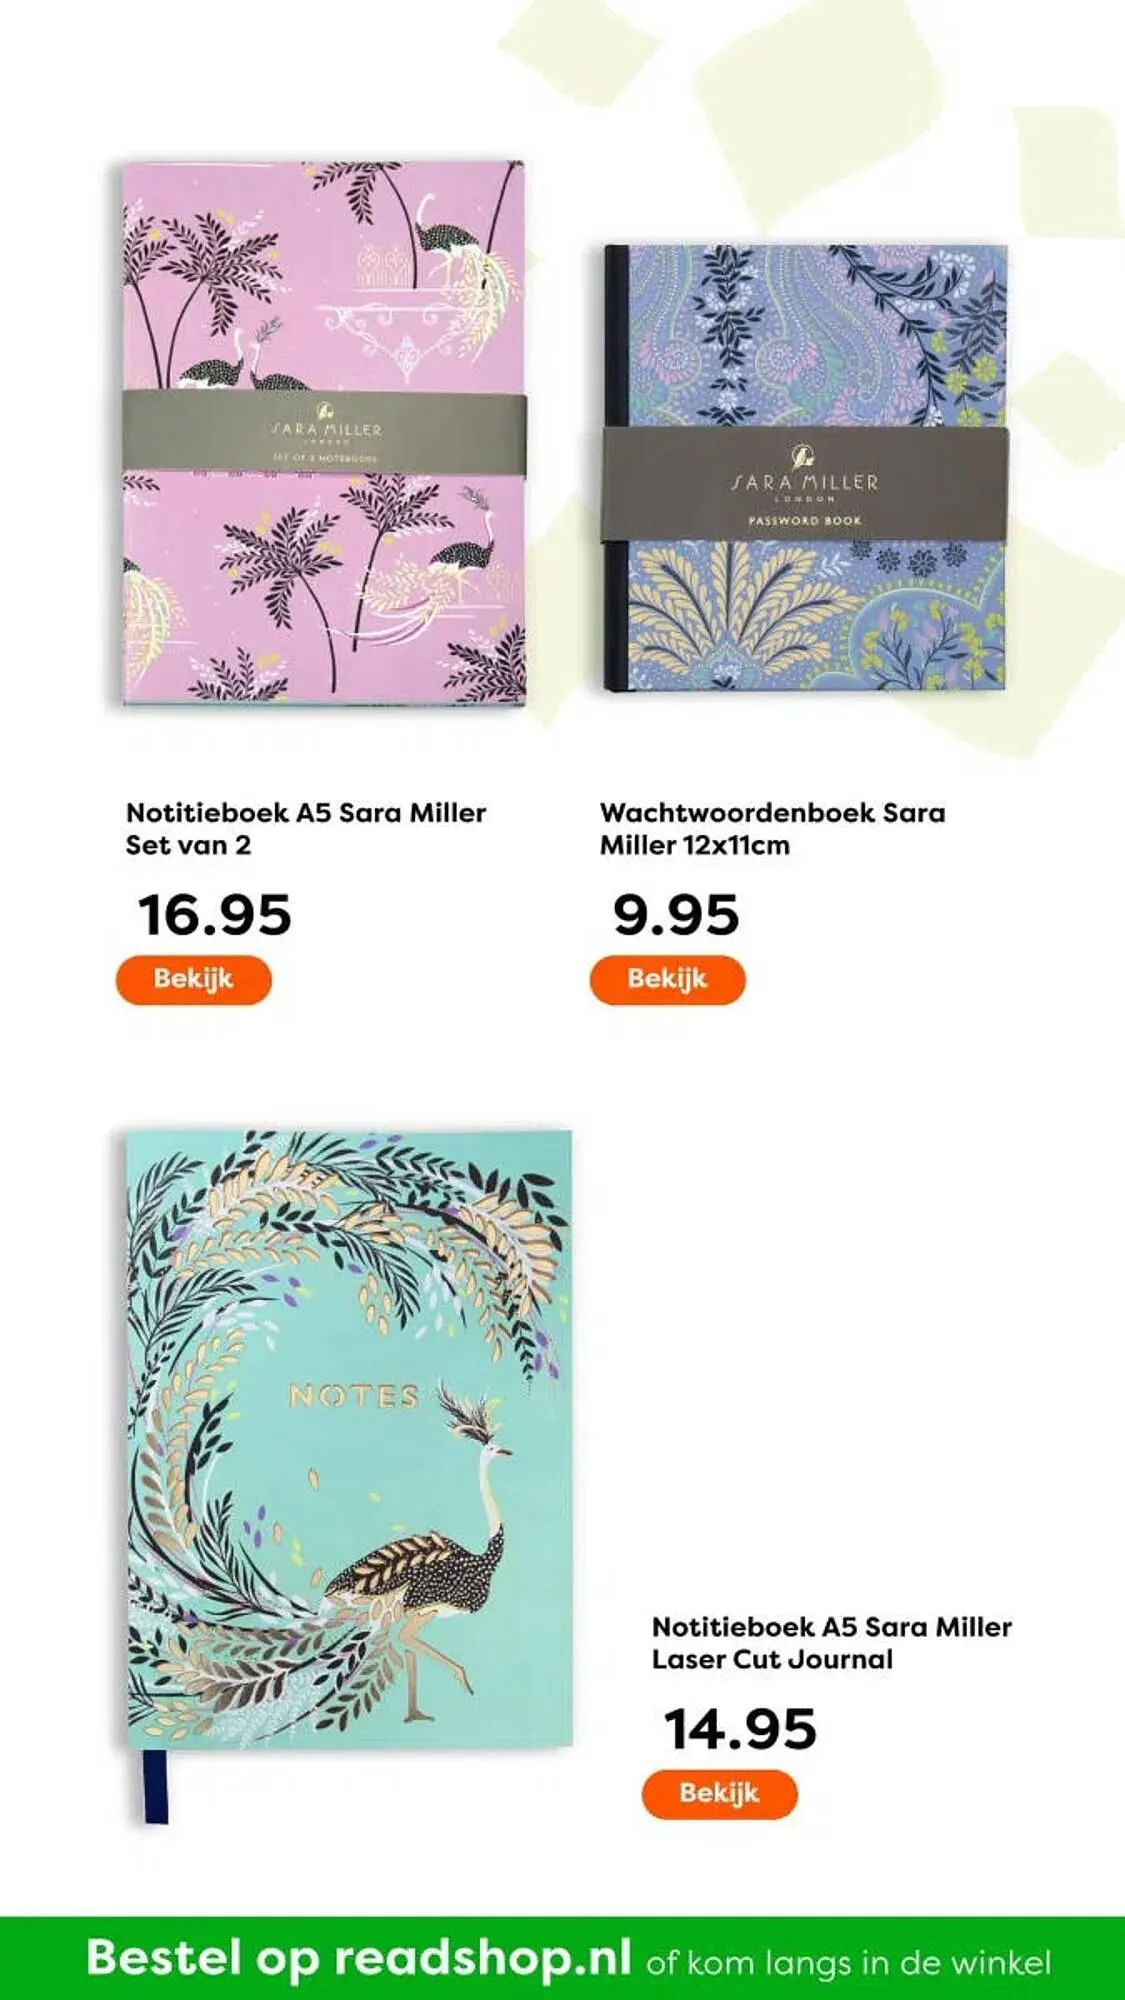Viewport: 1125px width, 2000px height.
Task: Click 'of kom langs in de winkel' text
Action: coord(849,1961)
